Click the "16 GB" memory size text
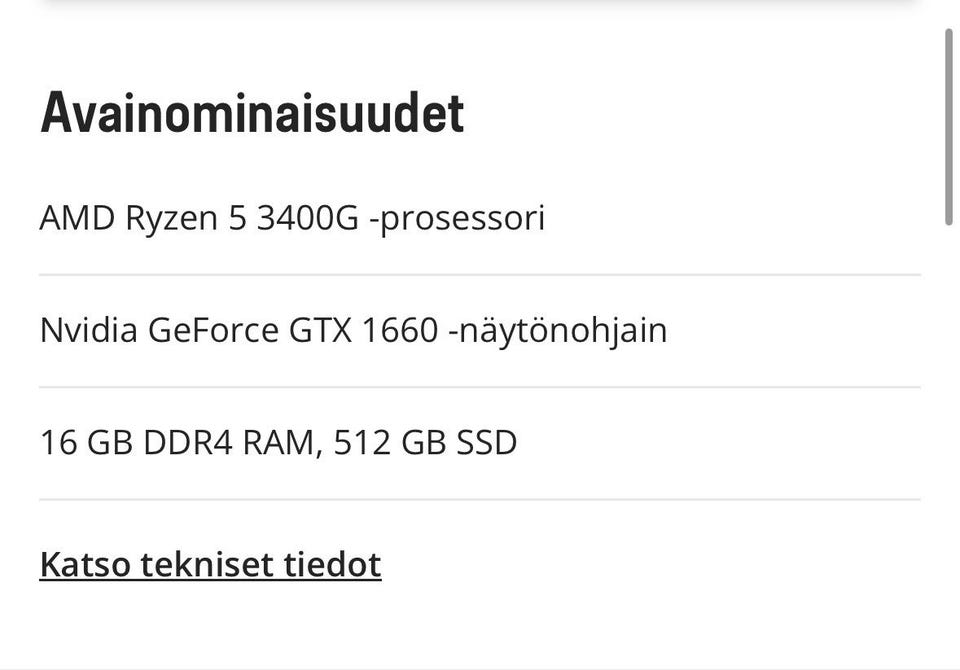Image resolution: width=960 pixels, height=670 pixels. pos(86,442)
